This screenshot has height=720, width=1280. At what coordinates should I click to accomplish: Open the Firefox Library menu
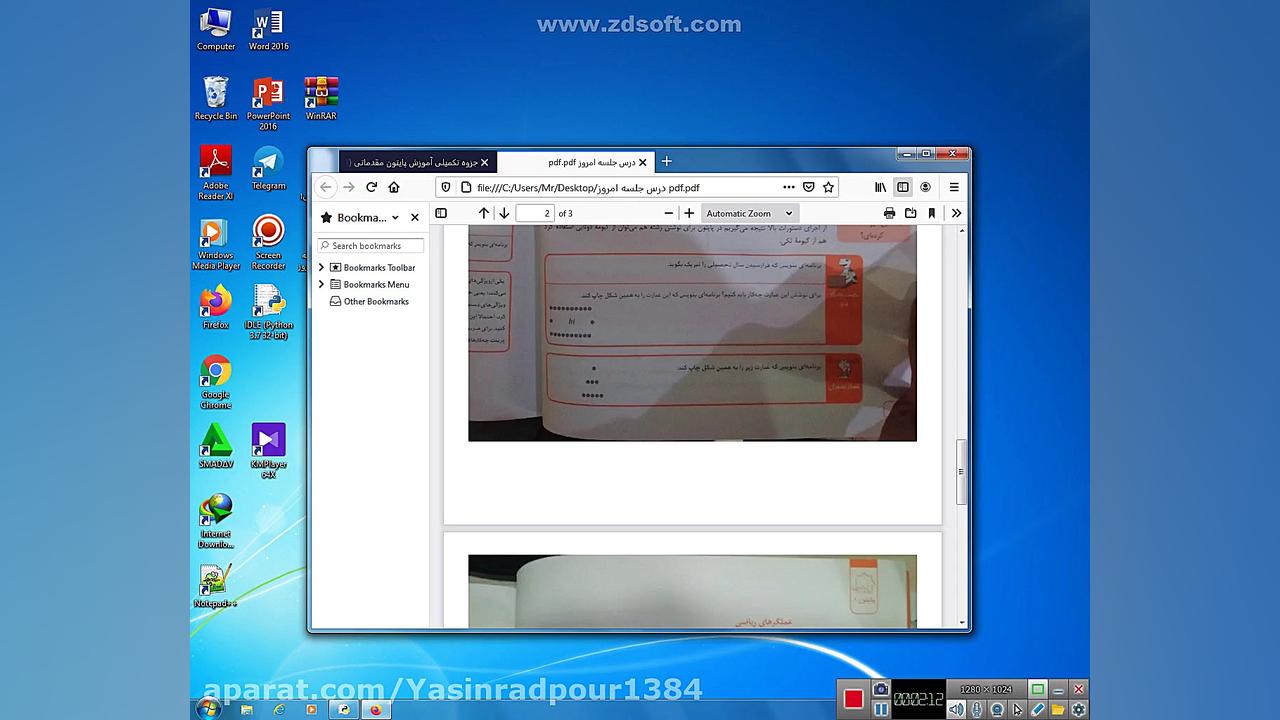(x=881, y=187)
